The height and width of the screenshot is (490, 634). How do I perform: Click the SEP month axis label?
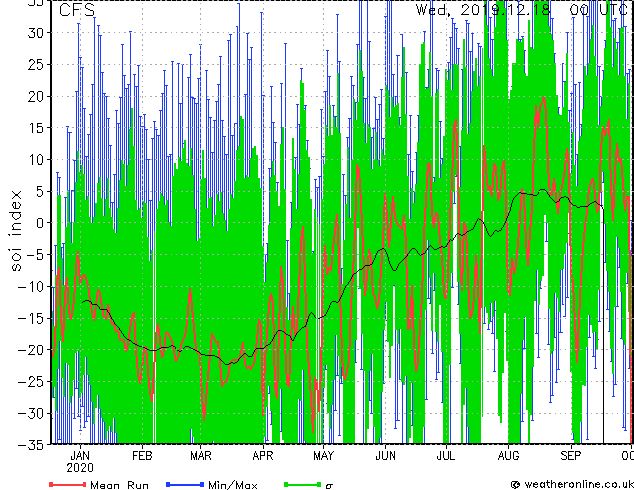[x=571, y=456]
